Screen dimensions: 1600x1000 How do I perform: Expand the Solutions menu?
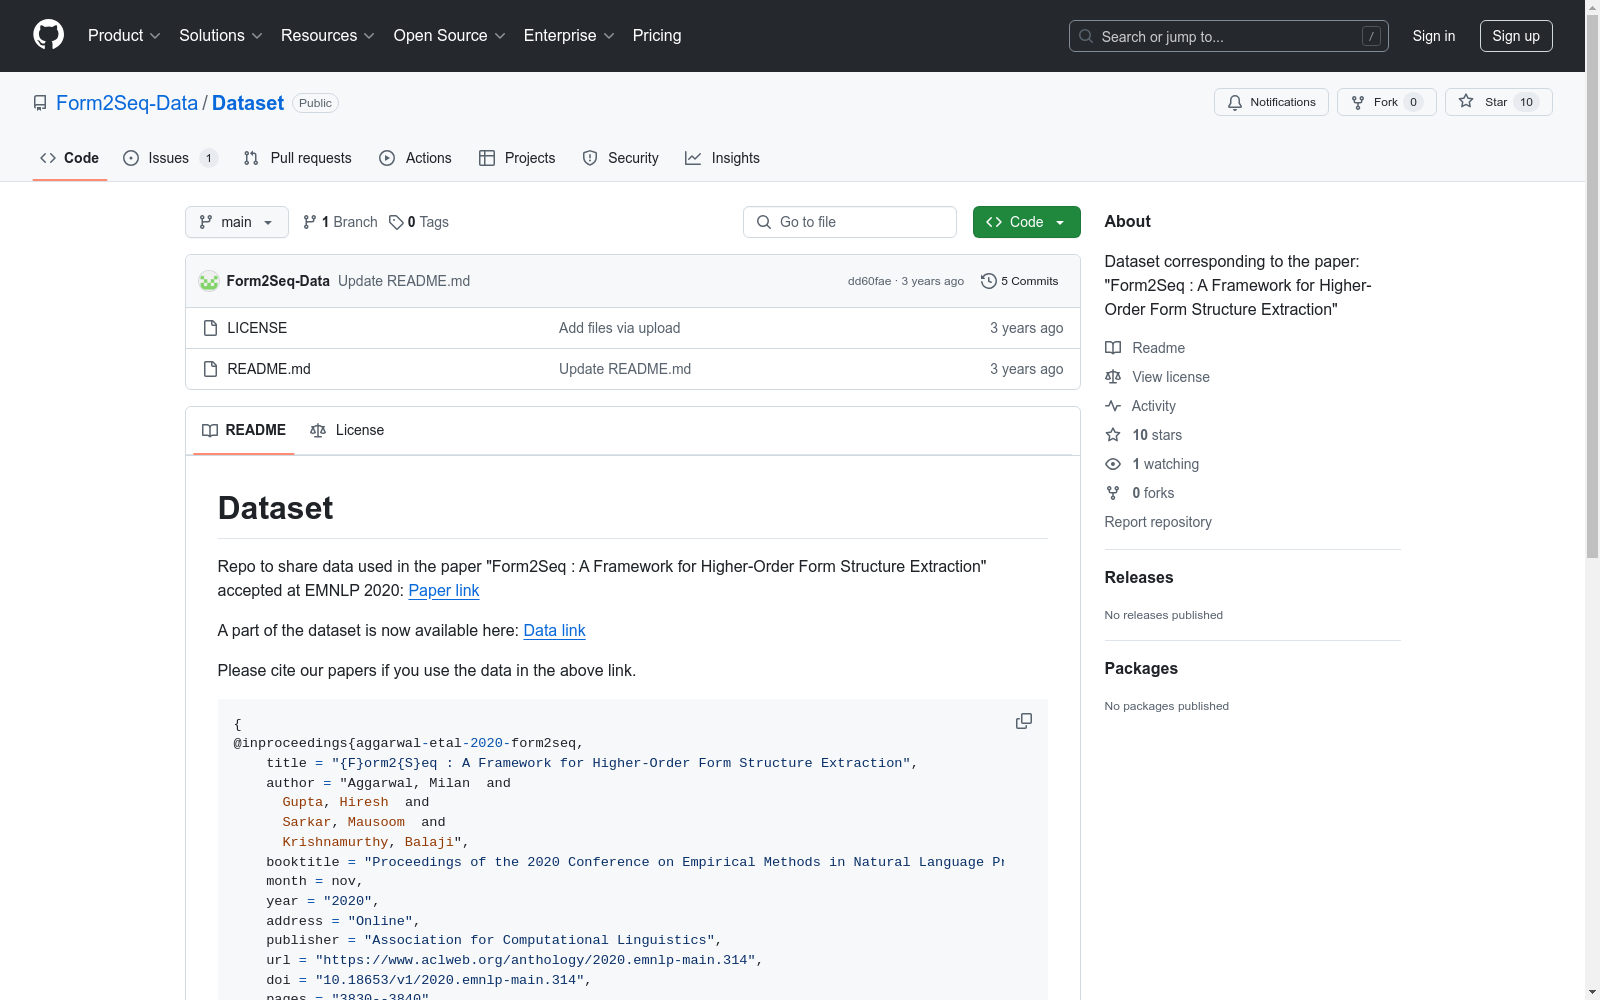coord(221,36)
